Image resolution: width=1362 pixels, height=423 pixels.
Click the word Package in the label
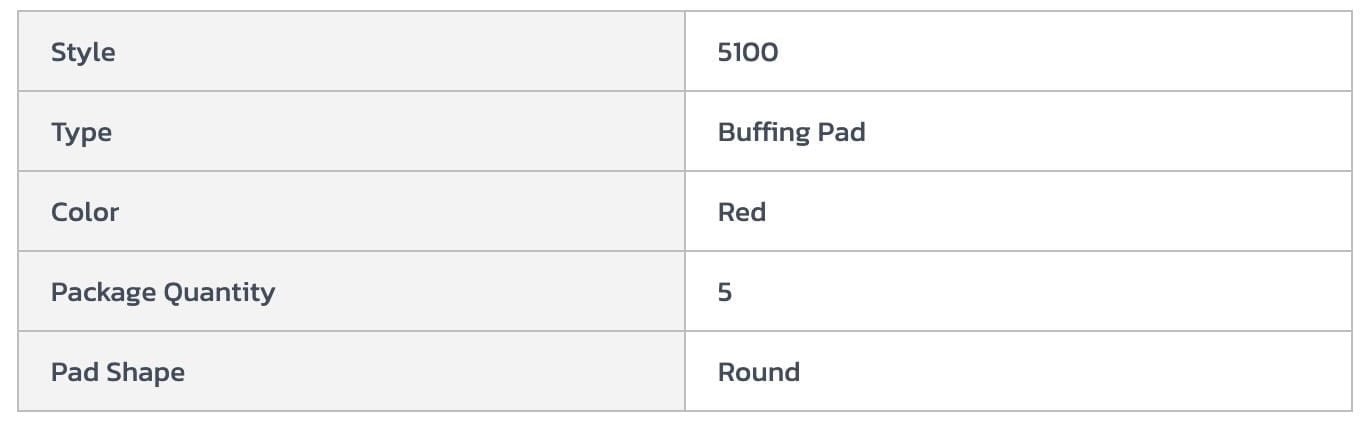pos(104,292)
